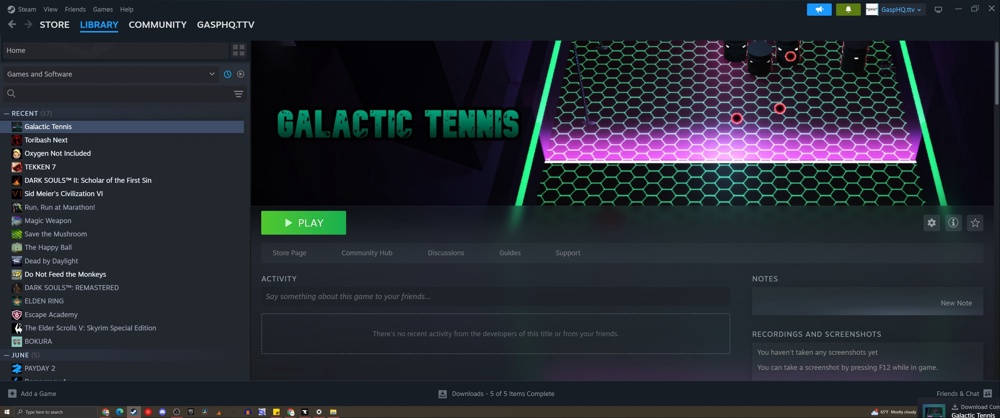This screenshot has height=418, width=1000.
Task: Open advanced filter options icon
Action: point(239,94)
